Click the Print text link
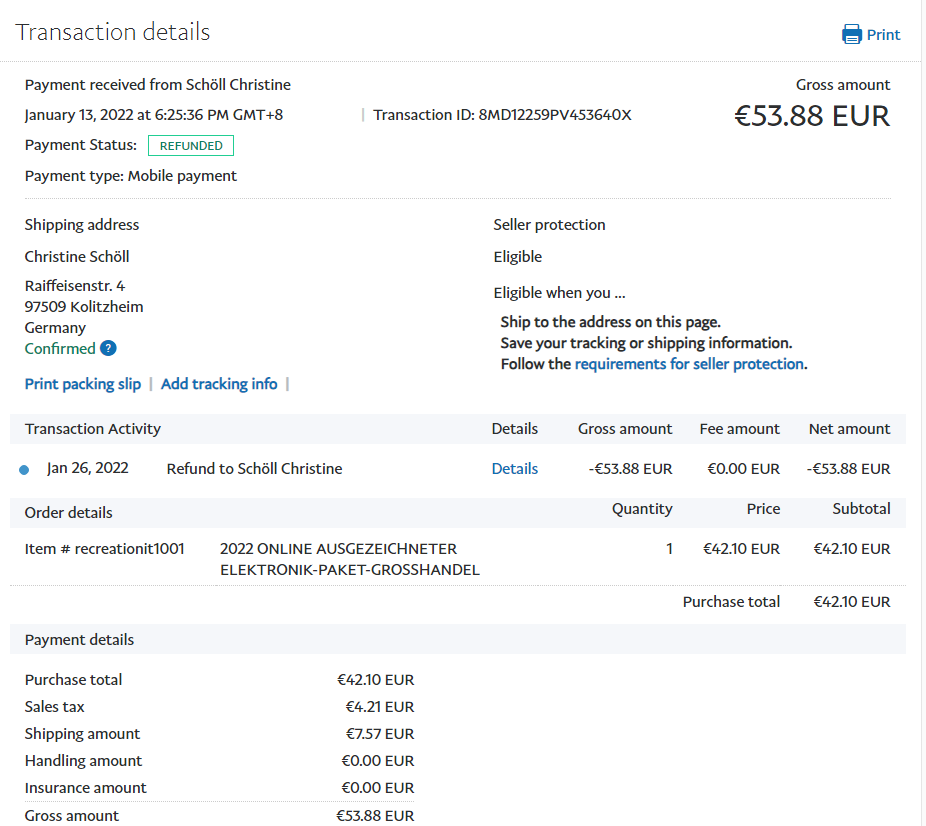Image resolution: width=926 pixels, height=826 pixels. pyautogui.click(x=883, y=35)
